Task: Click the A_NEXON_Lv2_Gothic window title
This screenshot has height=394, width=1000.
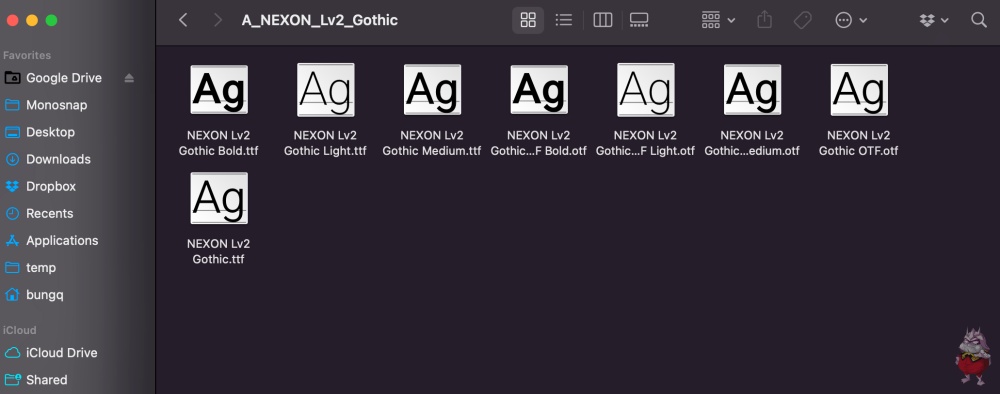Action: (320, 20)
